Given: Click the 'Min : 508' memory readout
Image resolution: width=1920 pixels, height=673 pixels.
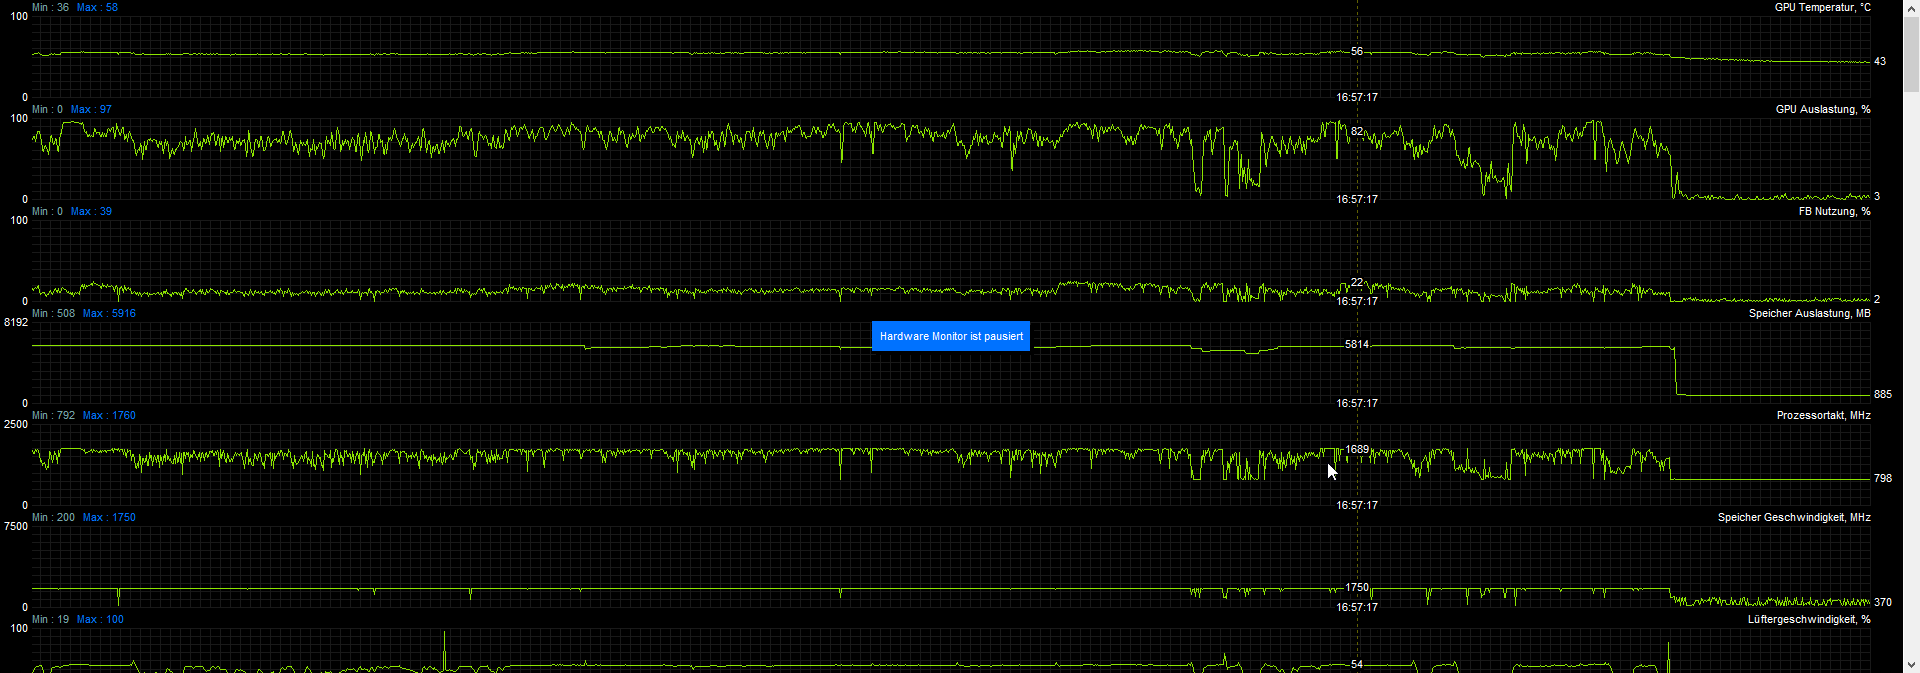Looking at the screenshot, I should point(53,313).
